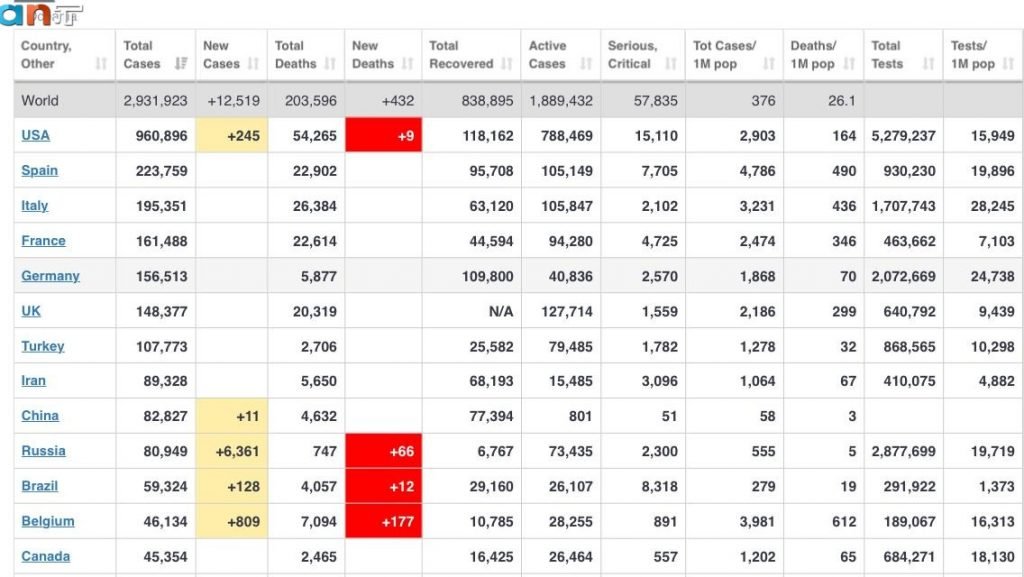Sort by New Deaths arrow icon

click(x=407, y=64)
